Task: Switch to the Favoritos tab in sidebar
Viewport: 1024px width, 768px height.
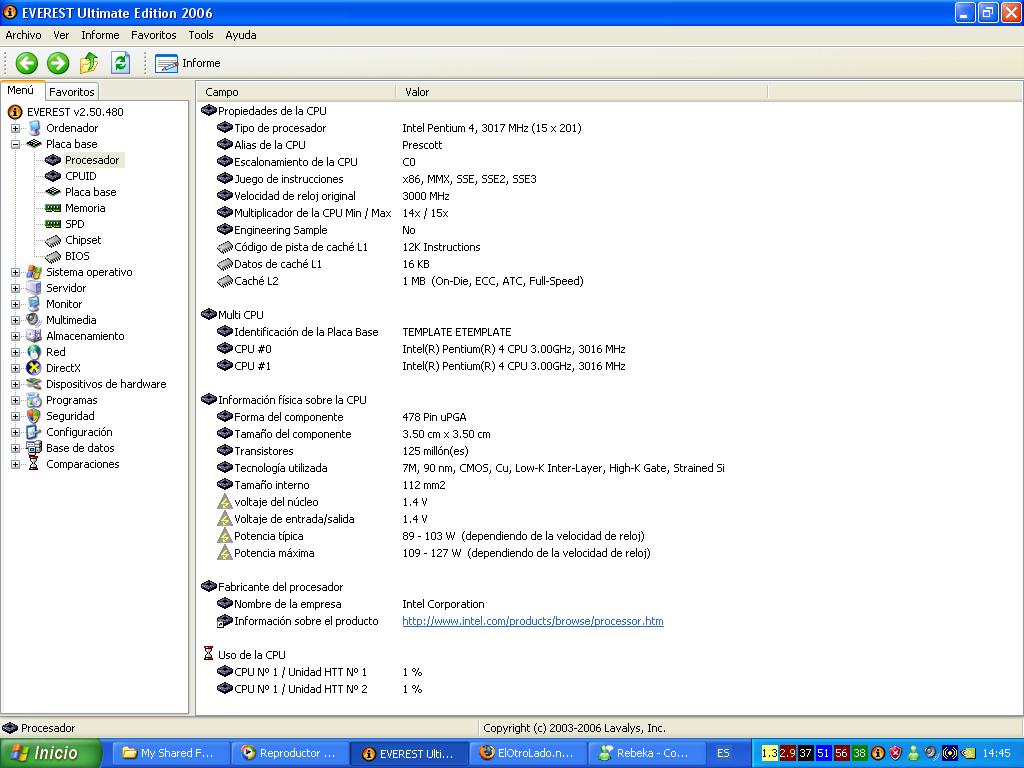Action: [72, 92]
